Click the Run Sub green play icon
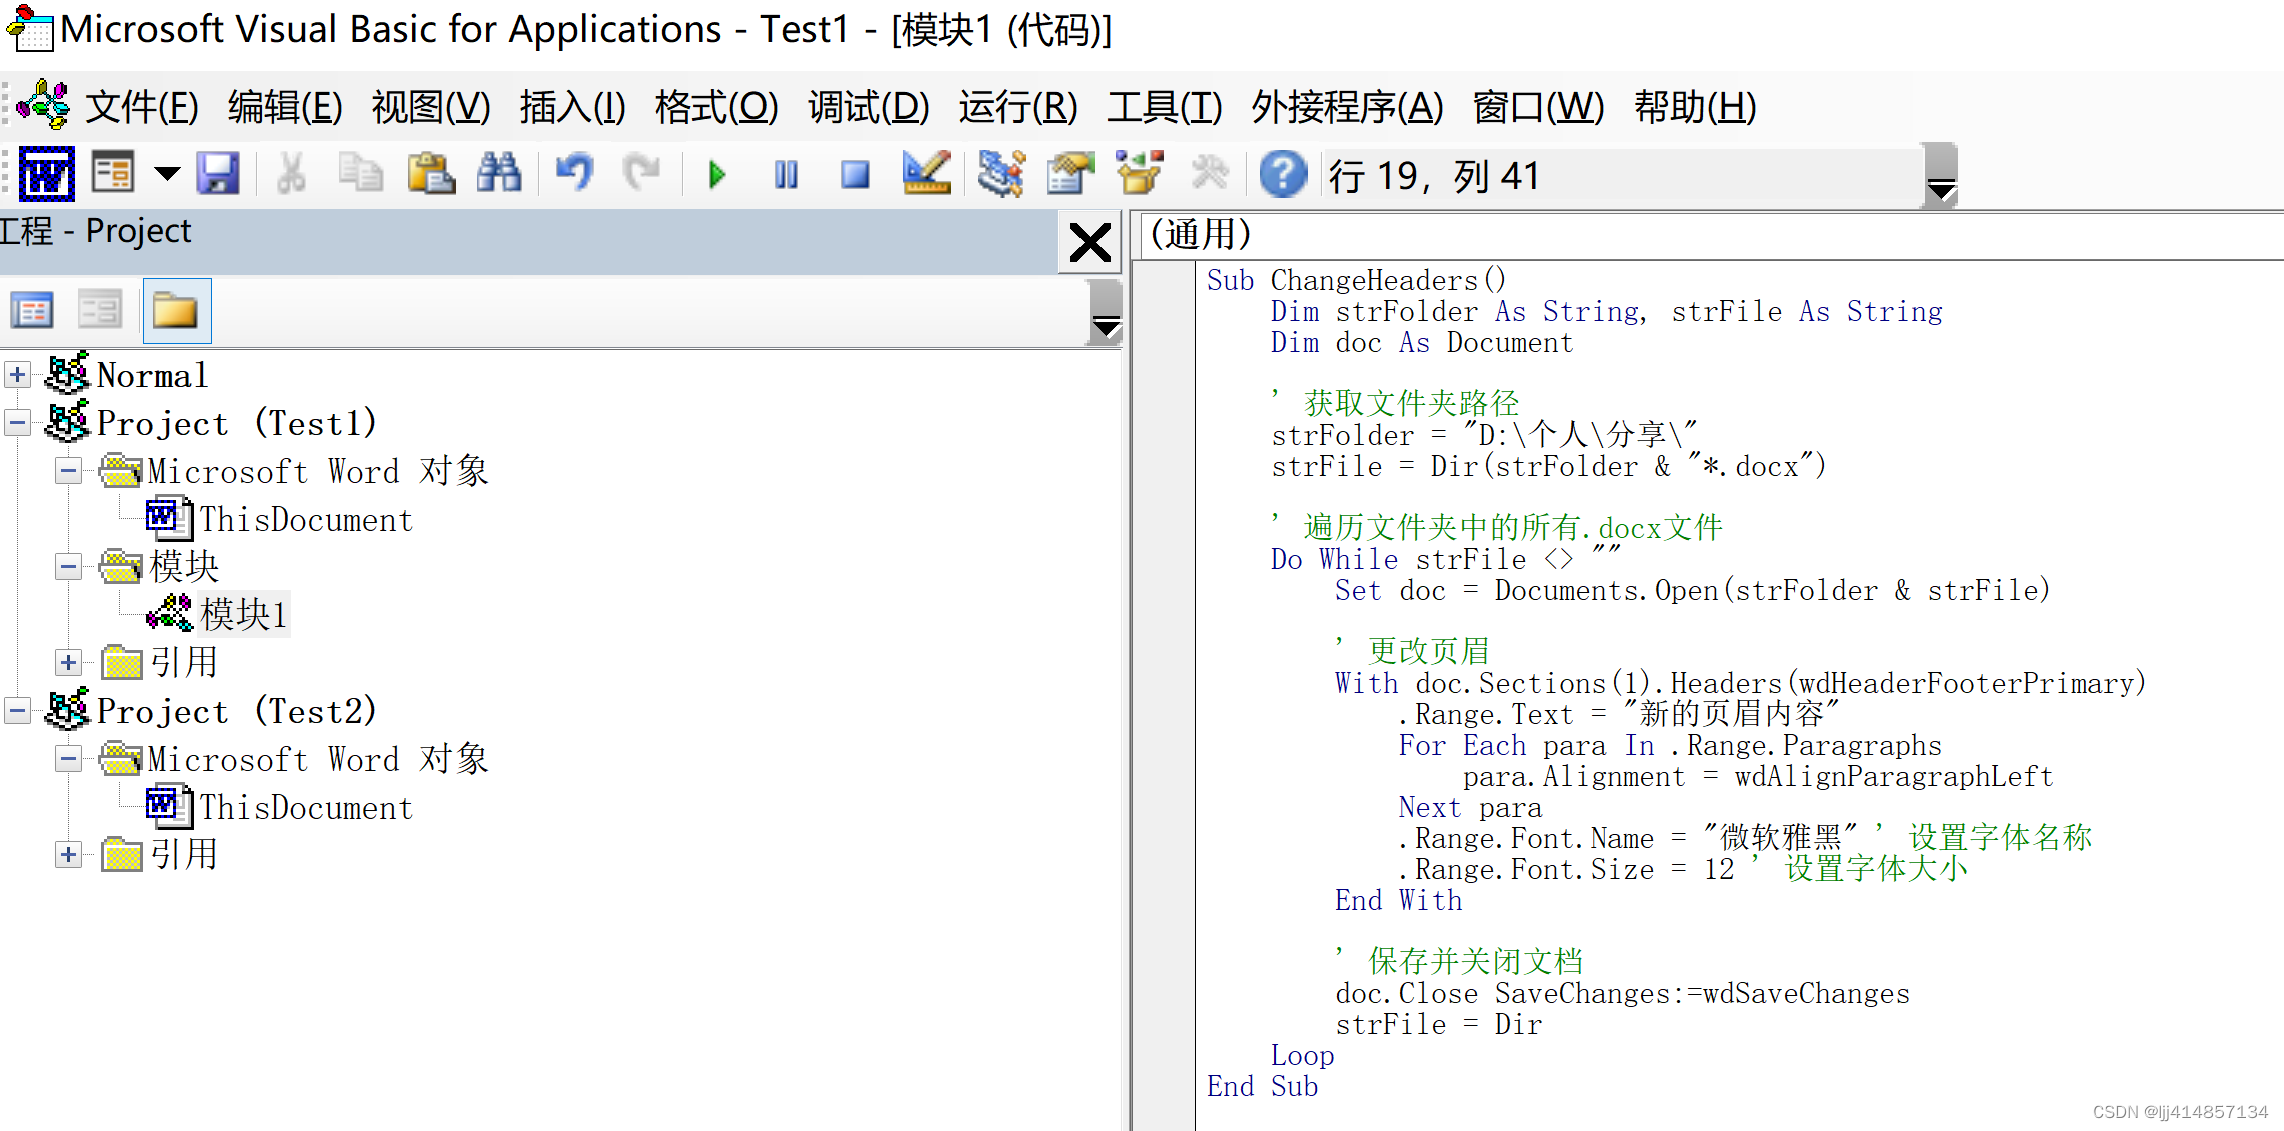This screenshot has height=1131, width=2284. point(716,175)
